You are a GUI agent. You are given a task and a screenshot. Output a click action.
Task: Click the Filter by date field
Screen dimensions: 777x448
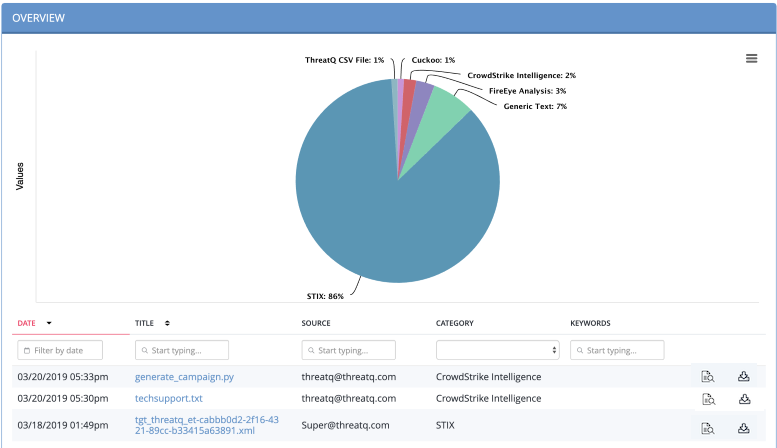tap(60, 350)
